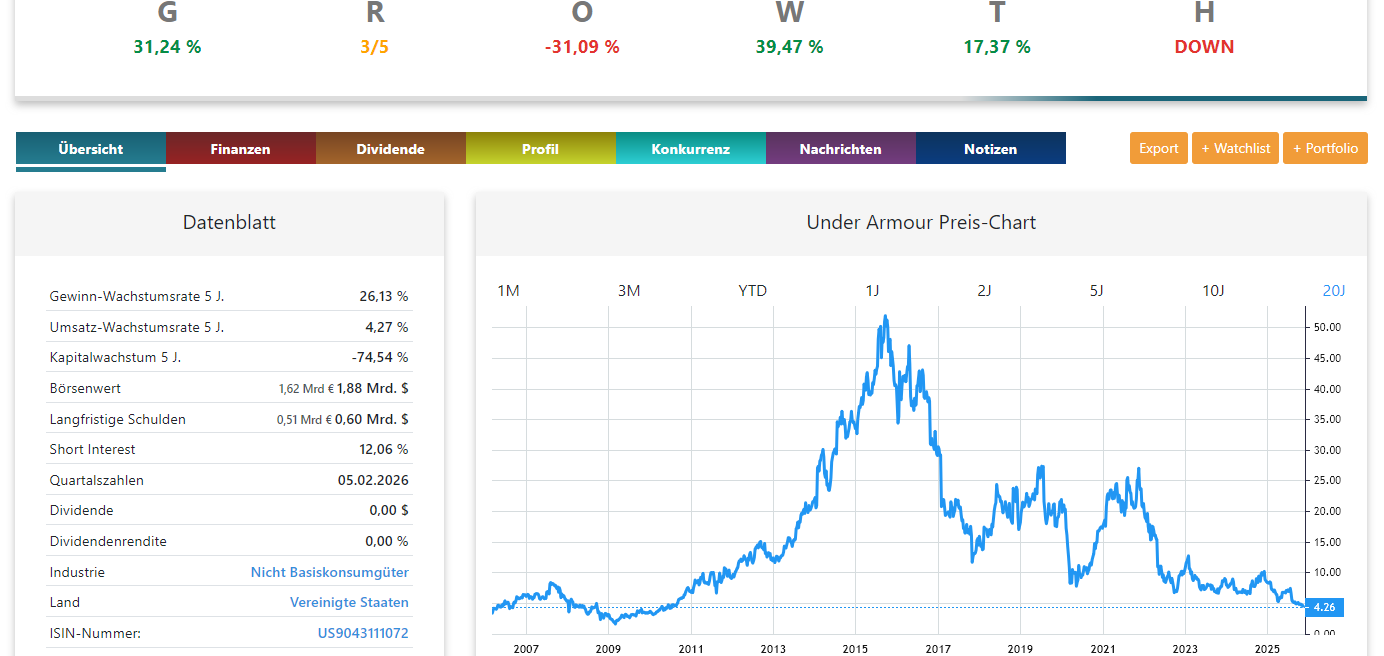Screen dimensions: 1384x656
Task: Select the Übersicht tab
Action: click(90, 148)
